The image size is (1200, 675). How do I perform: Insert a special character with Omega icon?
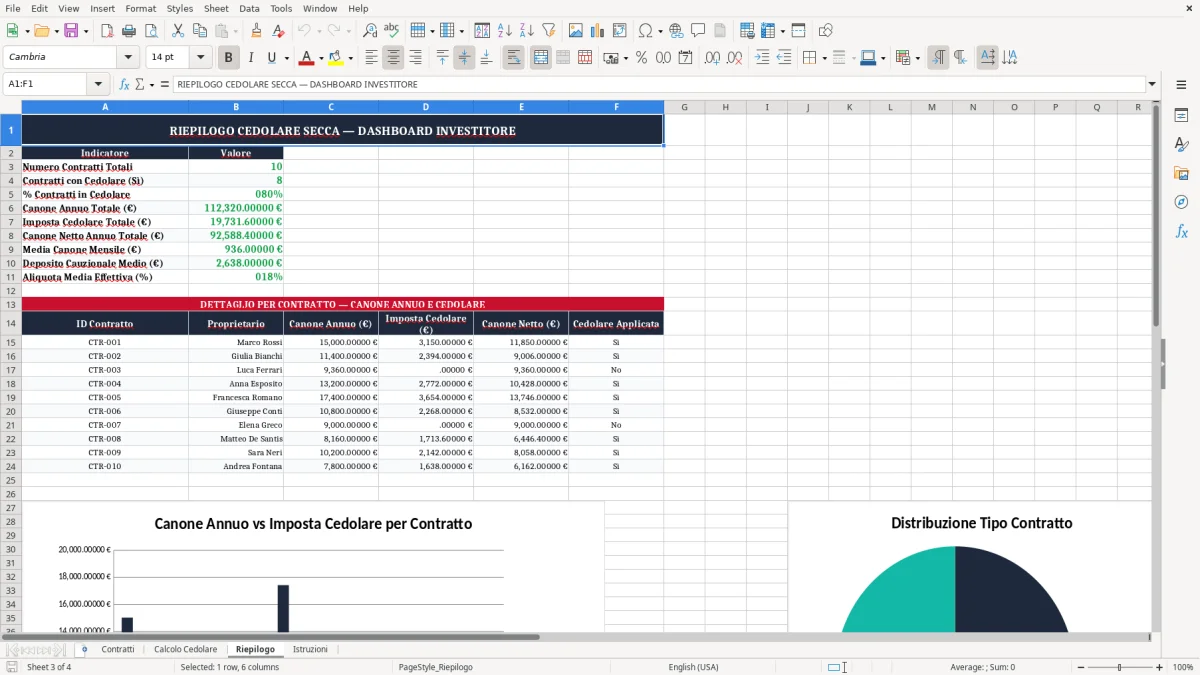coord(645,31)
